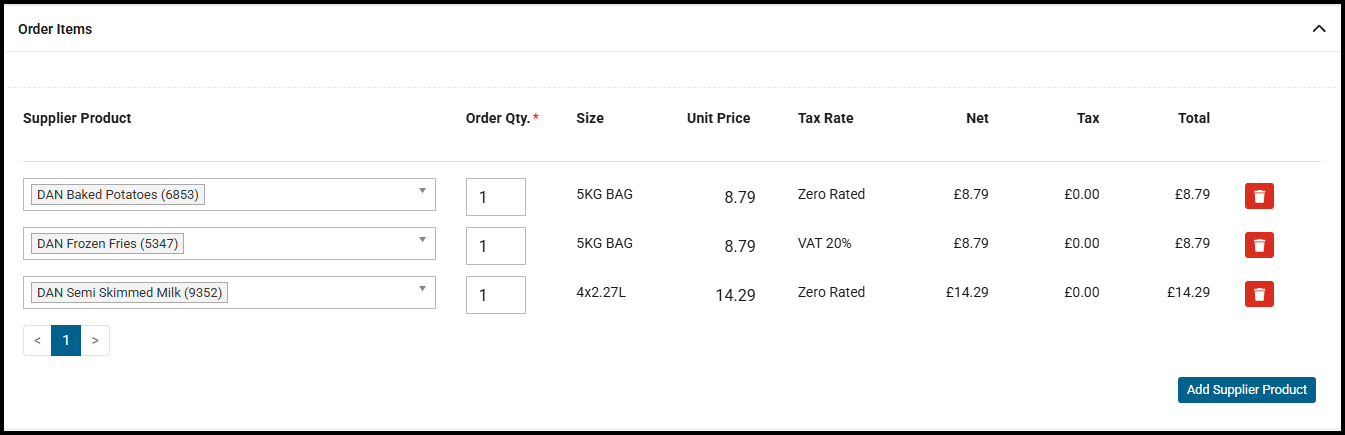Go to the next page arrow

pos(95,341)
